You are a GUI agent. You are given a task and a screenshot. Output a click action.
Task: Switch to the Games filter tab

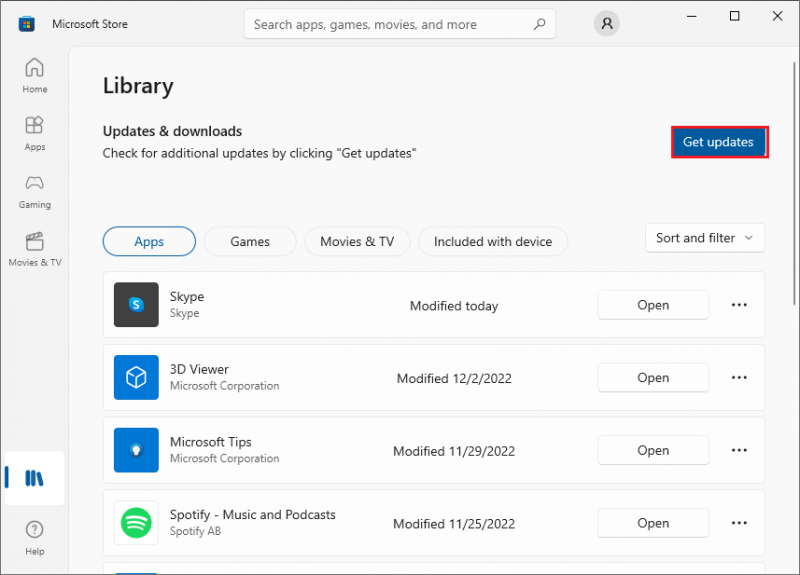(250, 241)
